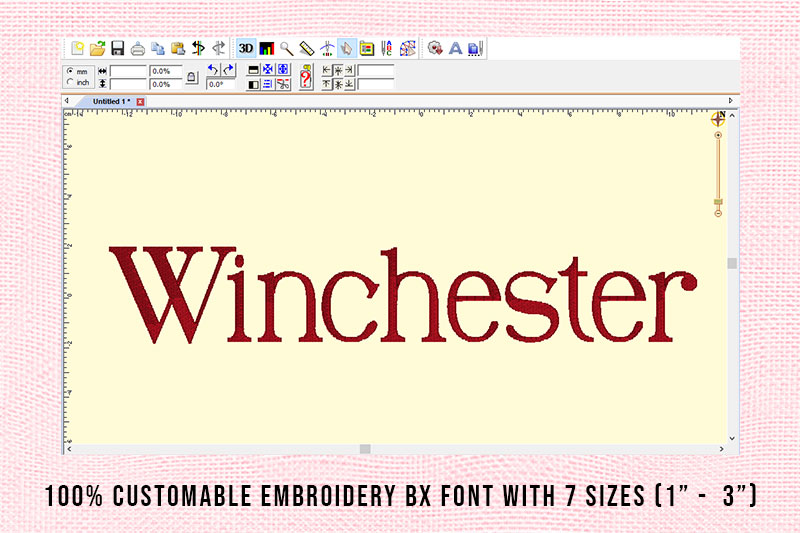
Task: Select the Winchester embroidered text
Action: pos(403,295)
